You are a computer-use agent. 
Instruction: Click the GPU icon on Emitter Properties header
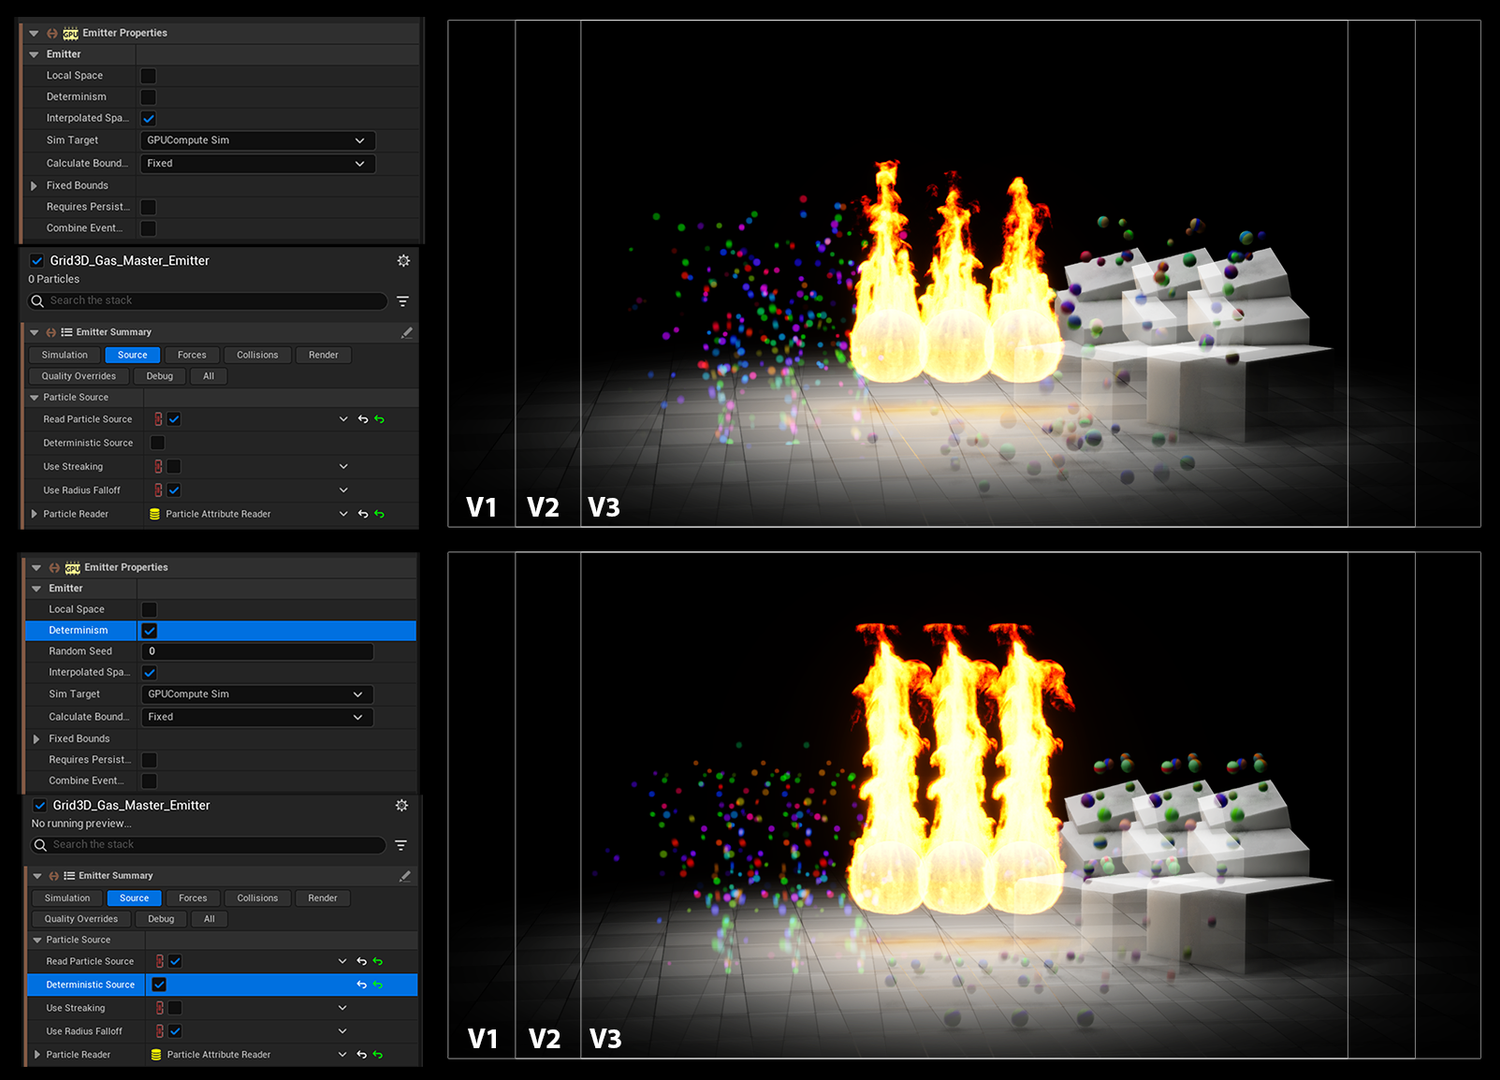70,33
